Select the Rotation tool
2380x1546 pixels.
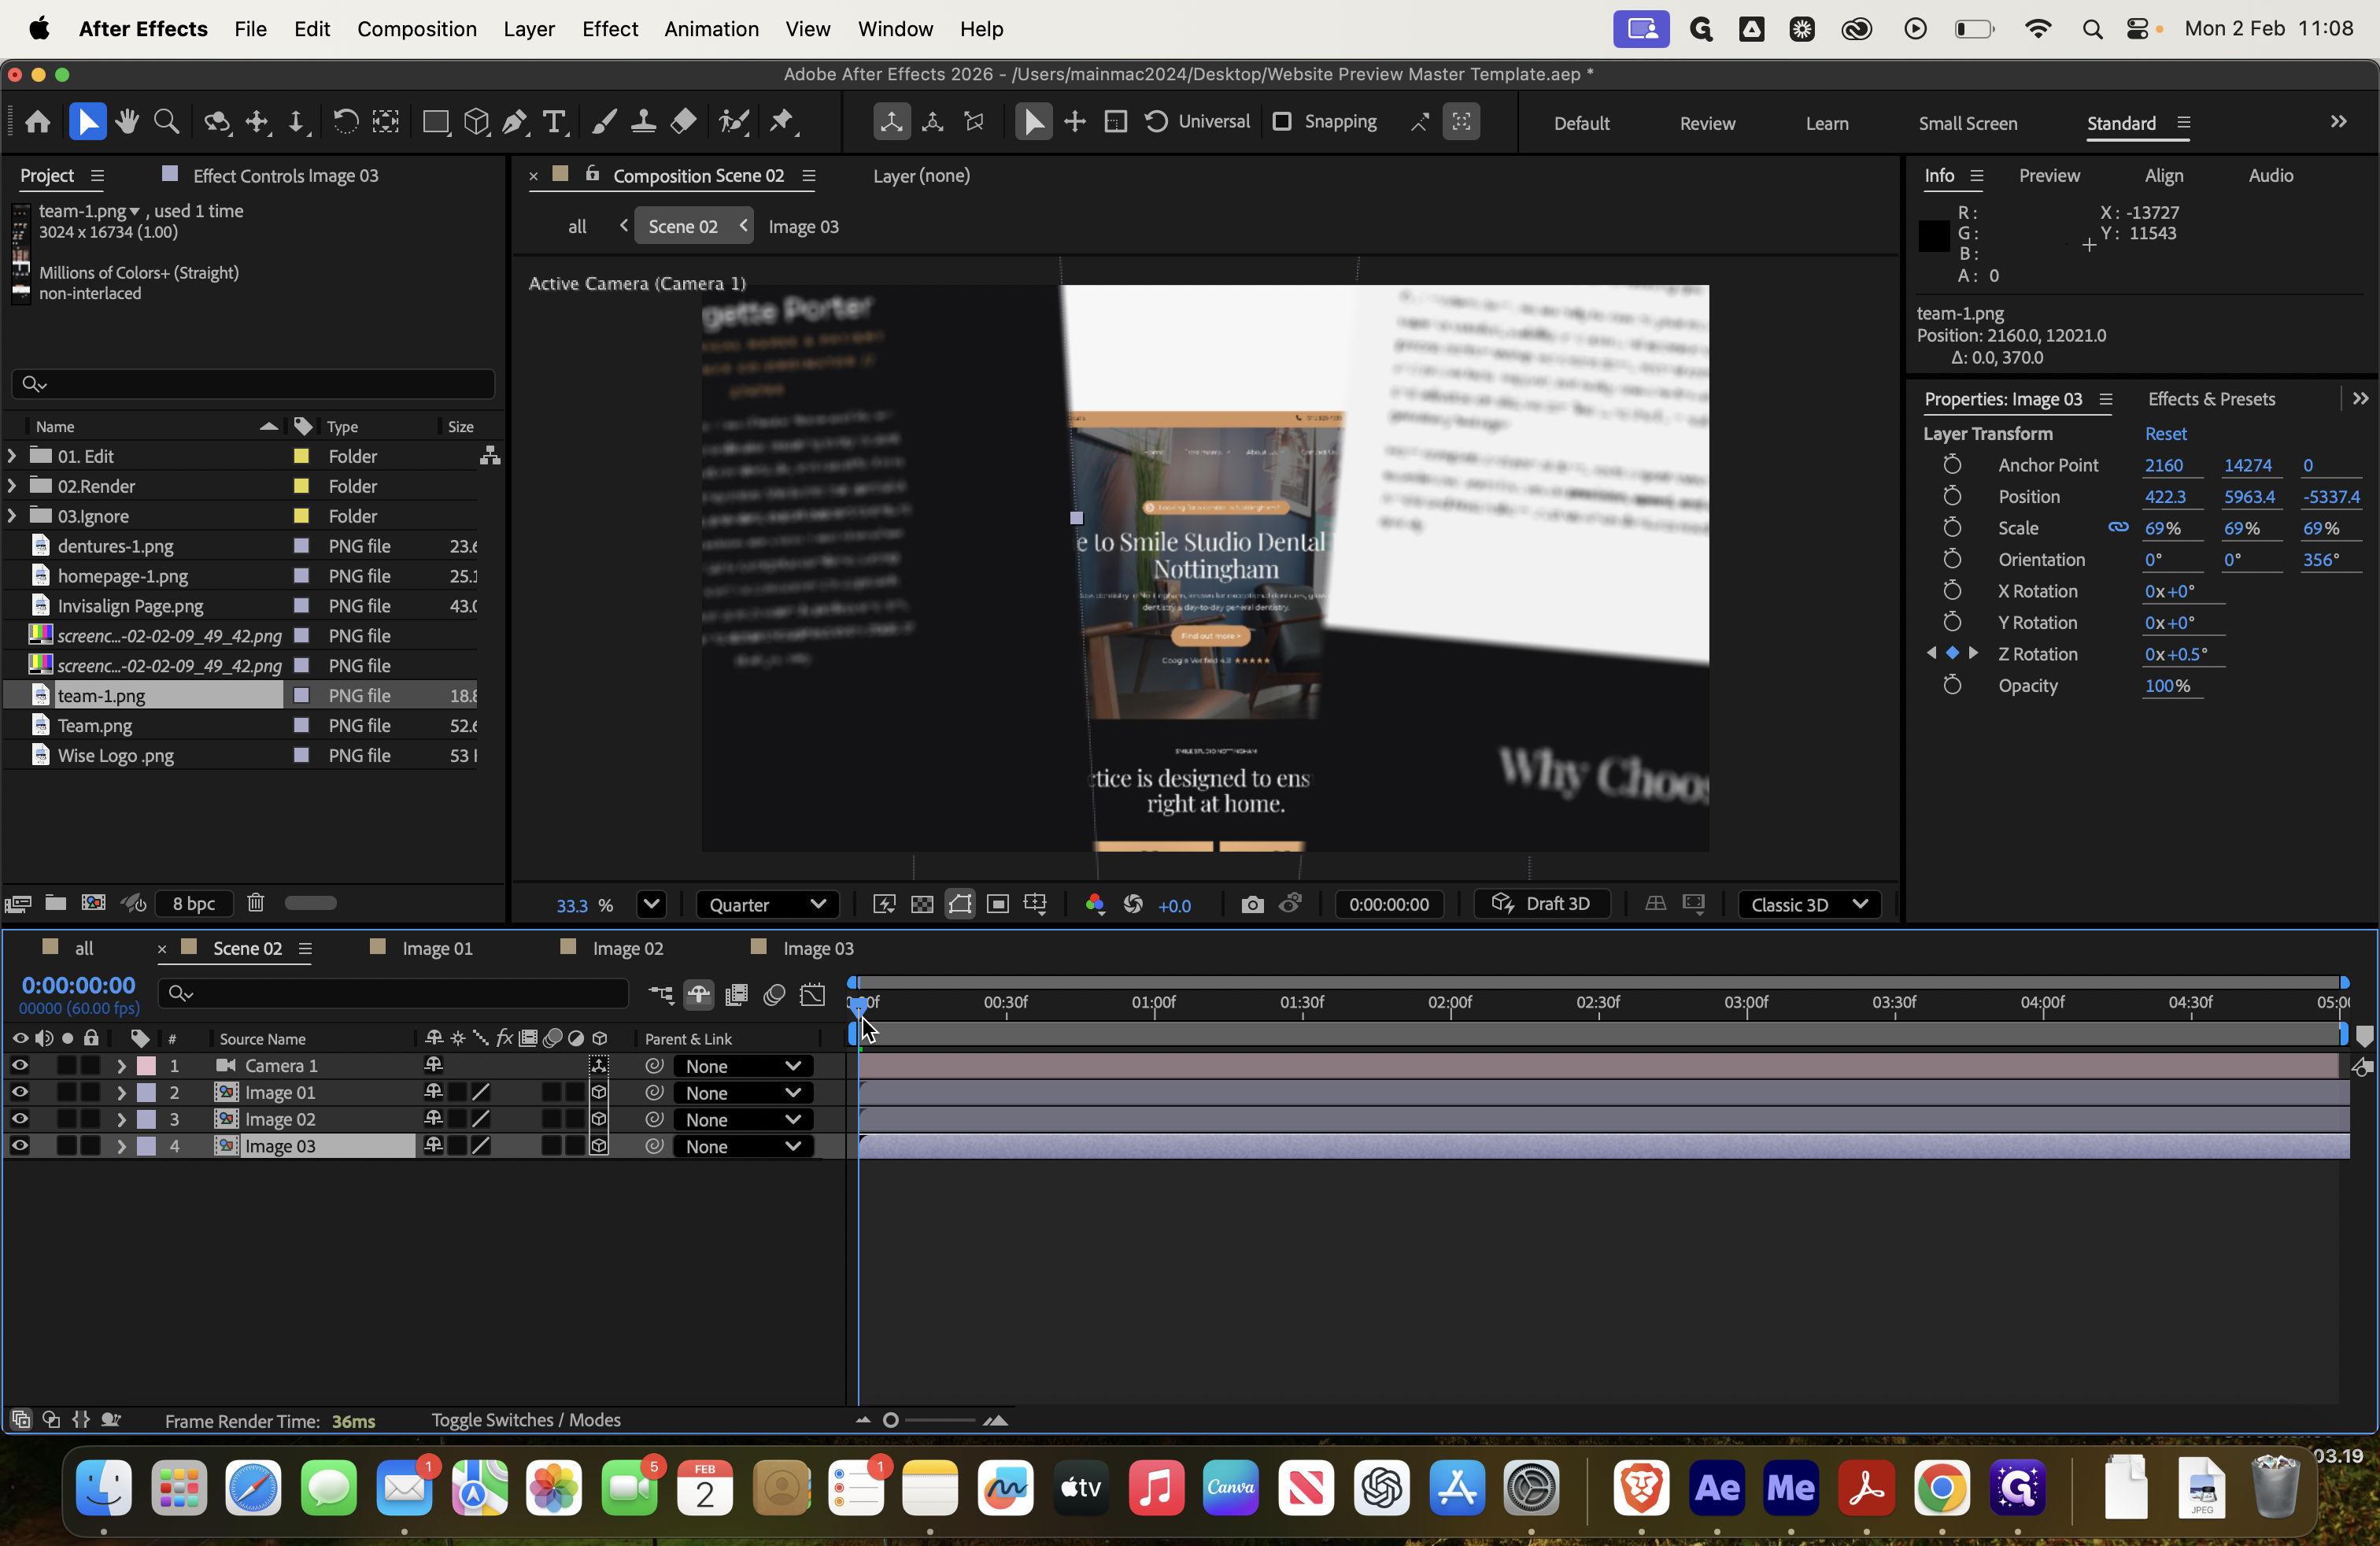tap(345, 122)
